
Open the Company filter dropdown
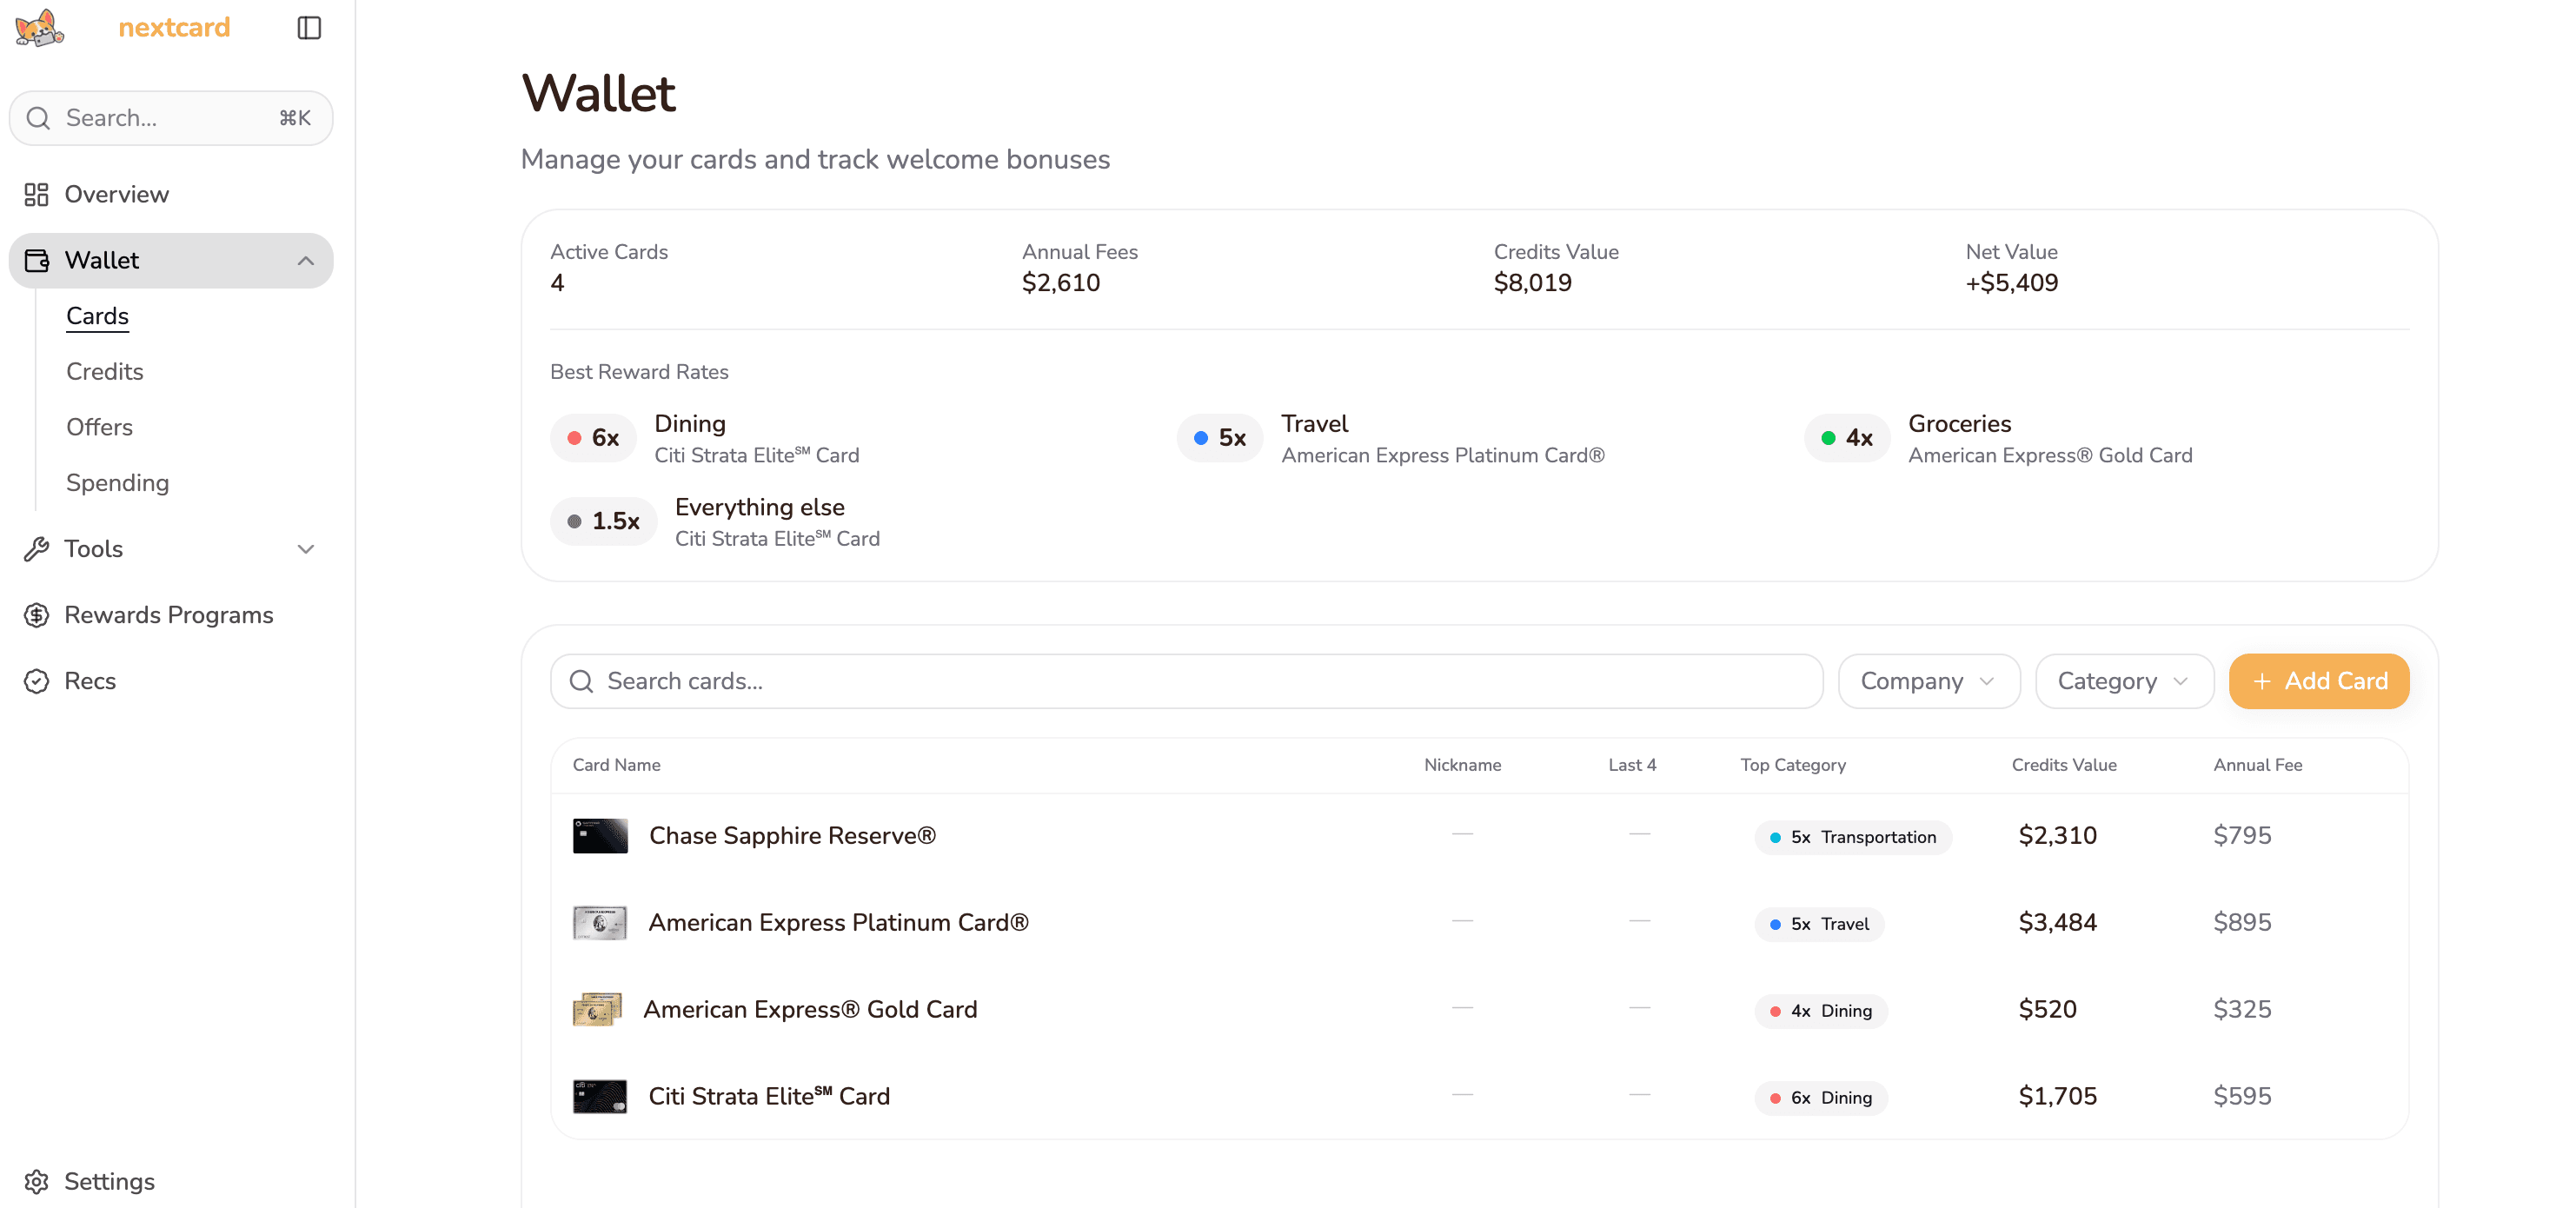click(x=1929, y=681)
